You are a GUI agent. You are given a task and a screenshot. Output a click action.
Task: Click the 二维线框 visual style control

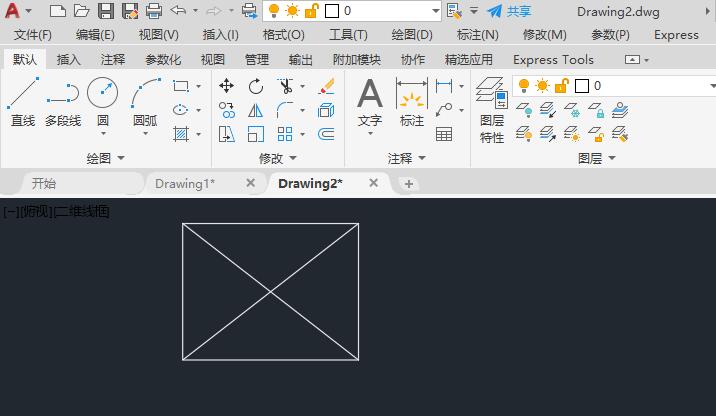click(x=82, y=211)
